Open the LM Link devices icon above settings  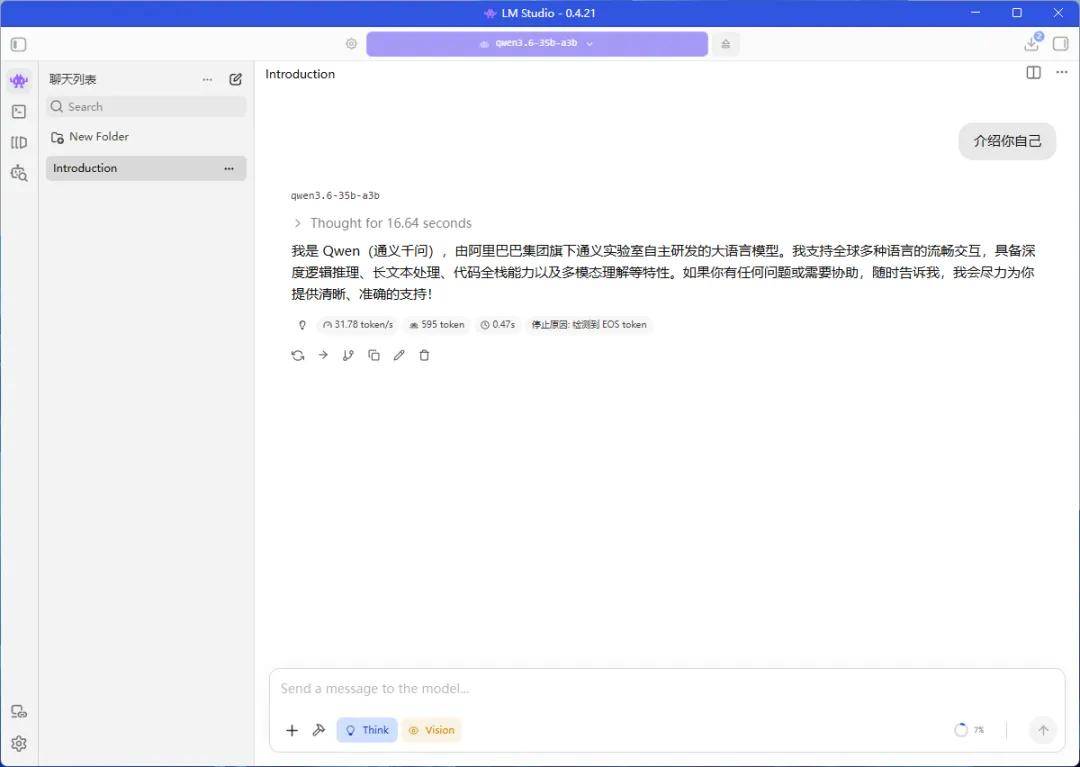point(19,712)
